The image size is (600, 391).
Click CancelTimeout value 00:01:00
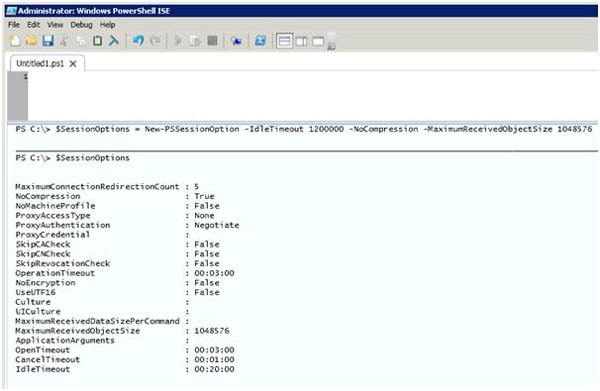pyautogui.click(x=214, y=360)
